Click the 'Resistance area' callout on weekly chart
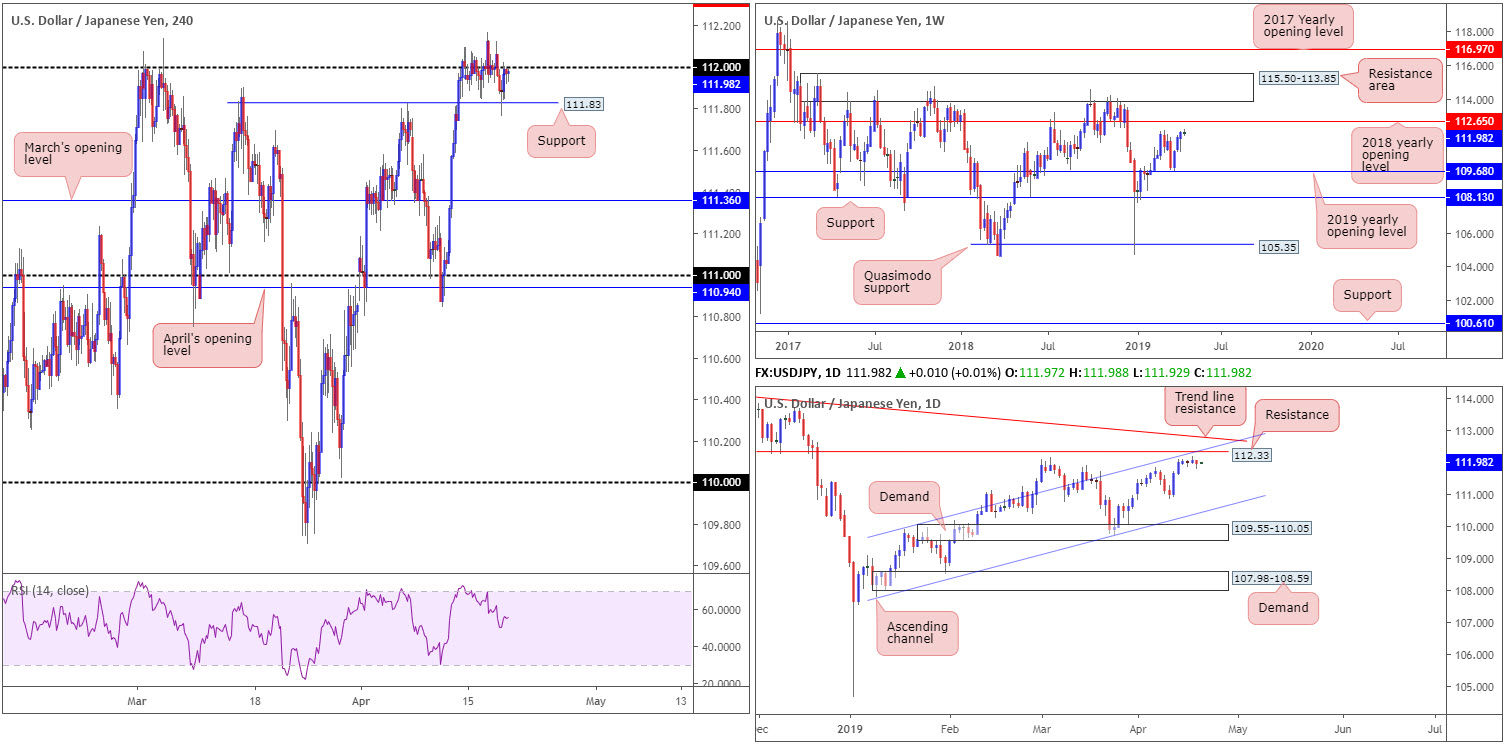The height and width of the screenshot is (746, 1506). [x=1401, y=82]
